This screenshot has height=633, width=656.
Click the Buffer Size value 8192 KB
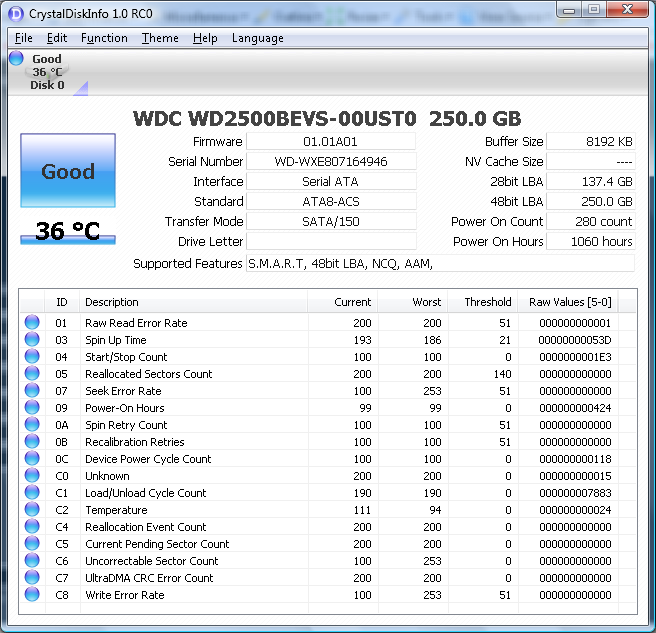tap(591, 141)
